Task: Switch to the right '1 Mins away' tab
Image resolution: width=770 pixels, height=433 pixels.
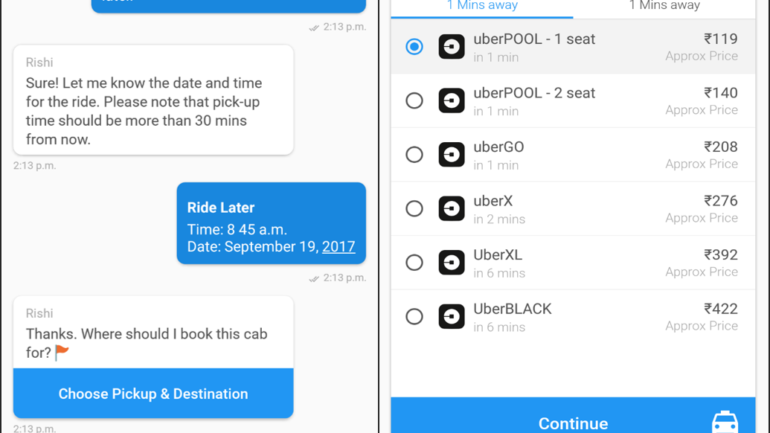Action: pyautogui.click(x=664, y=6)
